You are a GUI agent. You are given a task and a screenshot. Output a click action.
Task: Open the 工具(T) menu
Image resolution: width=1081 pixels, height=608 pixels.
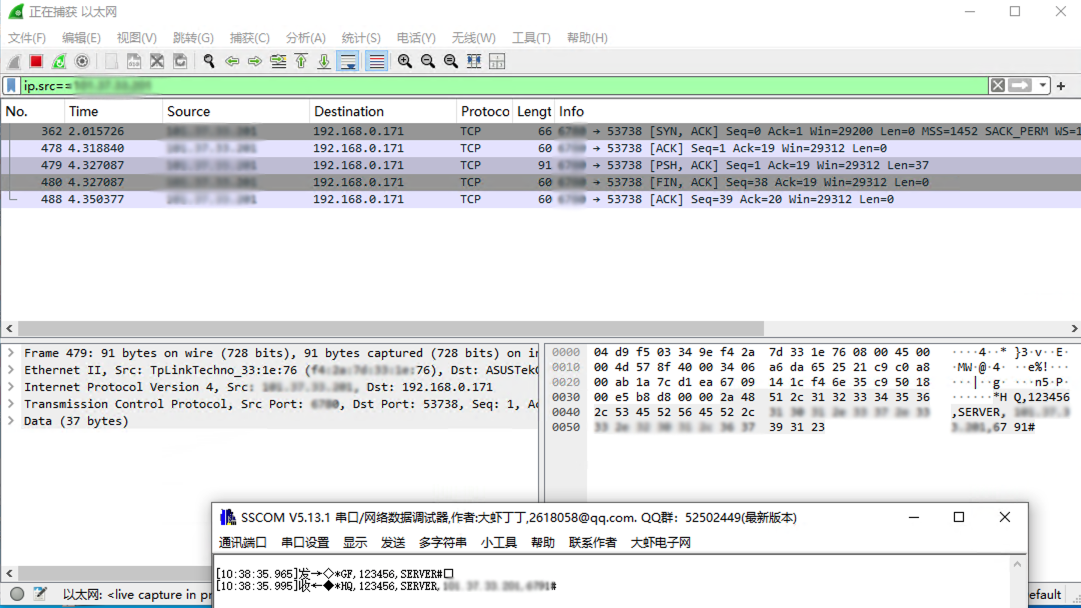pos(531,38)
